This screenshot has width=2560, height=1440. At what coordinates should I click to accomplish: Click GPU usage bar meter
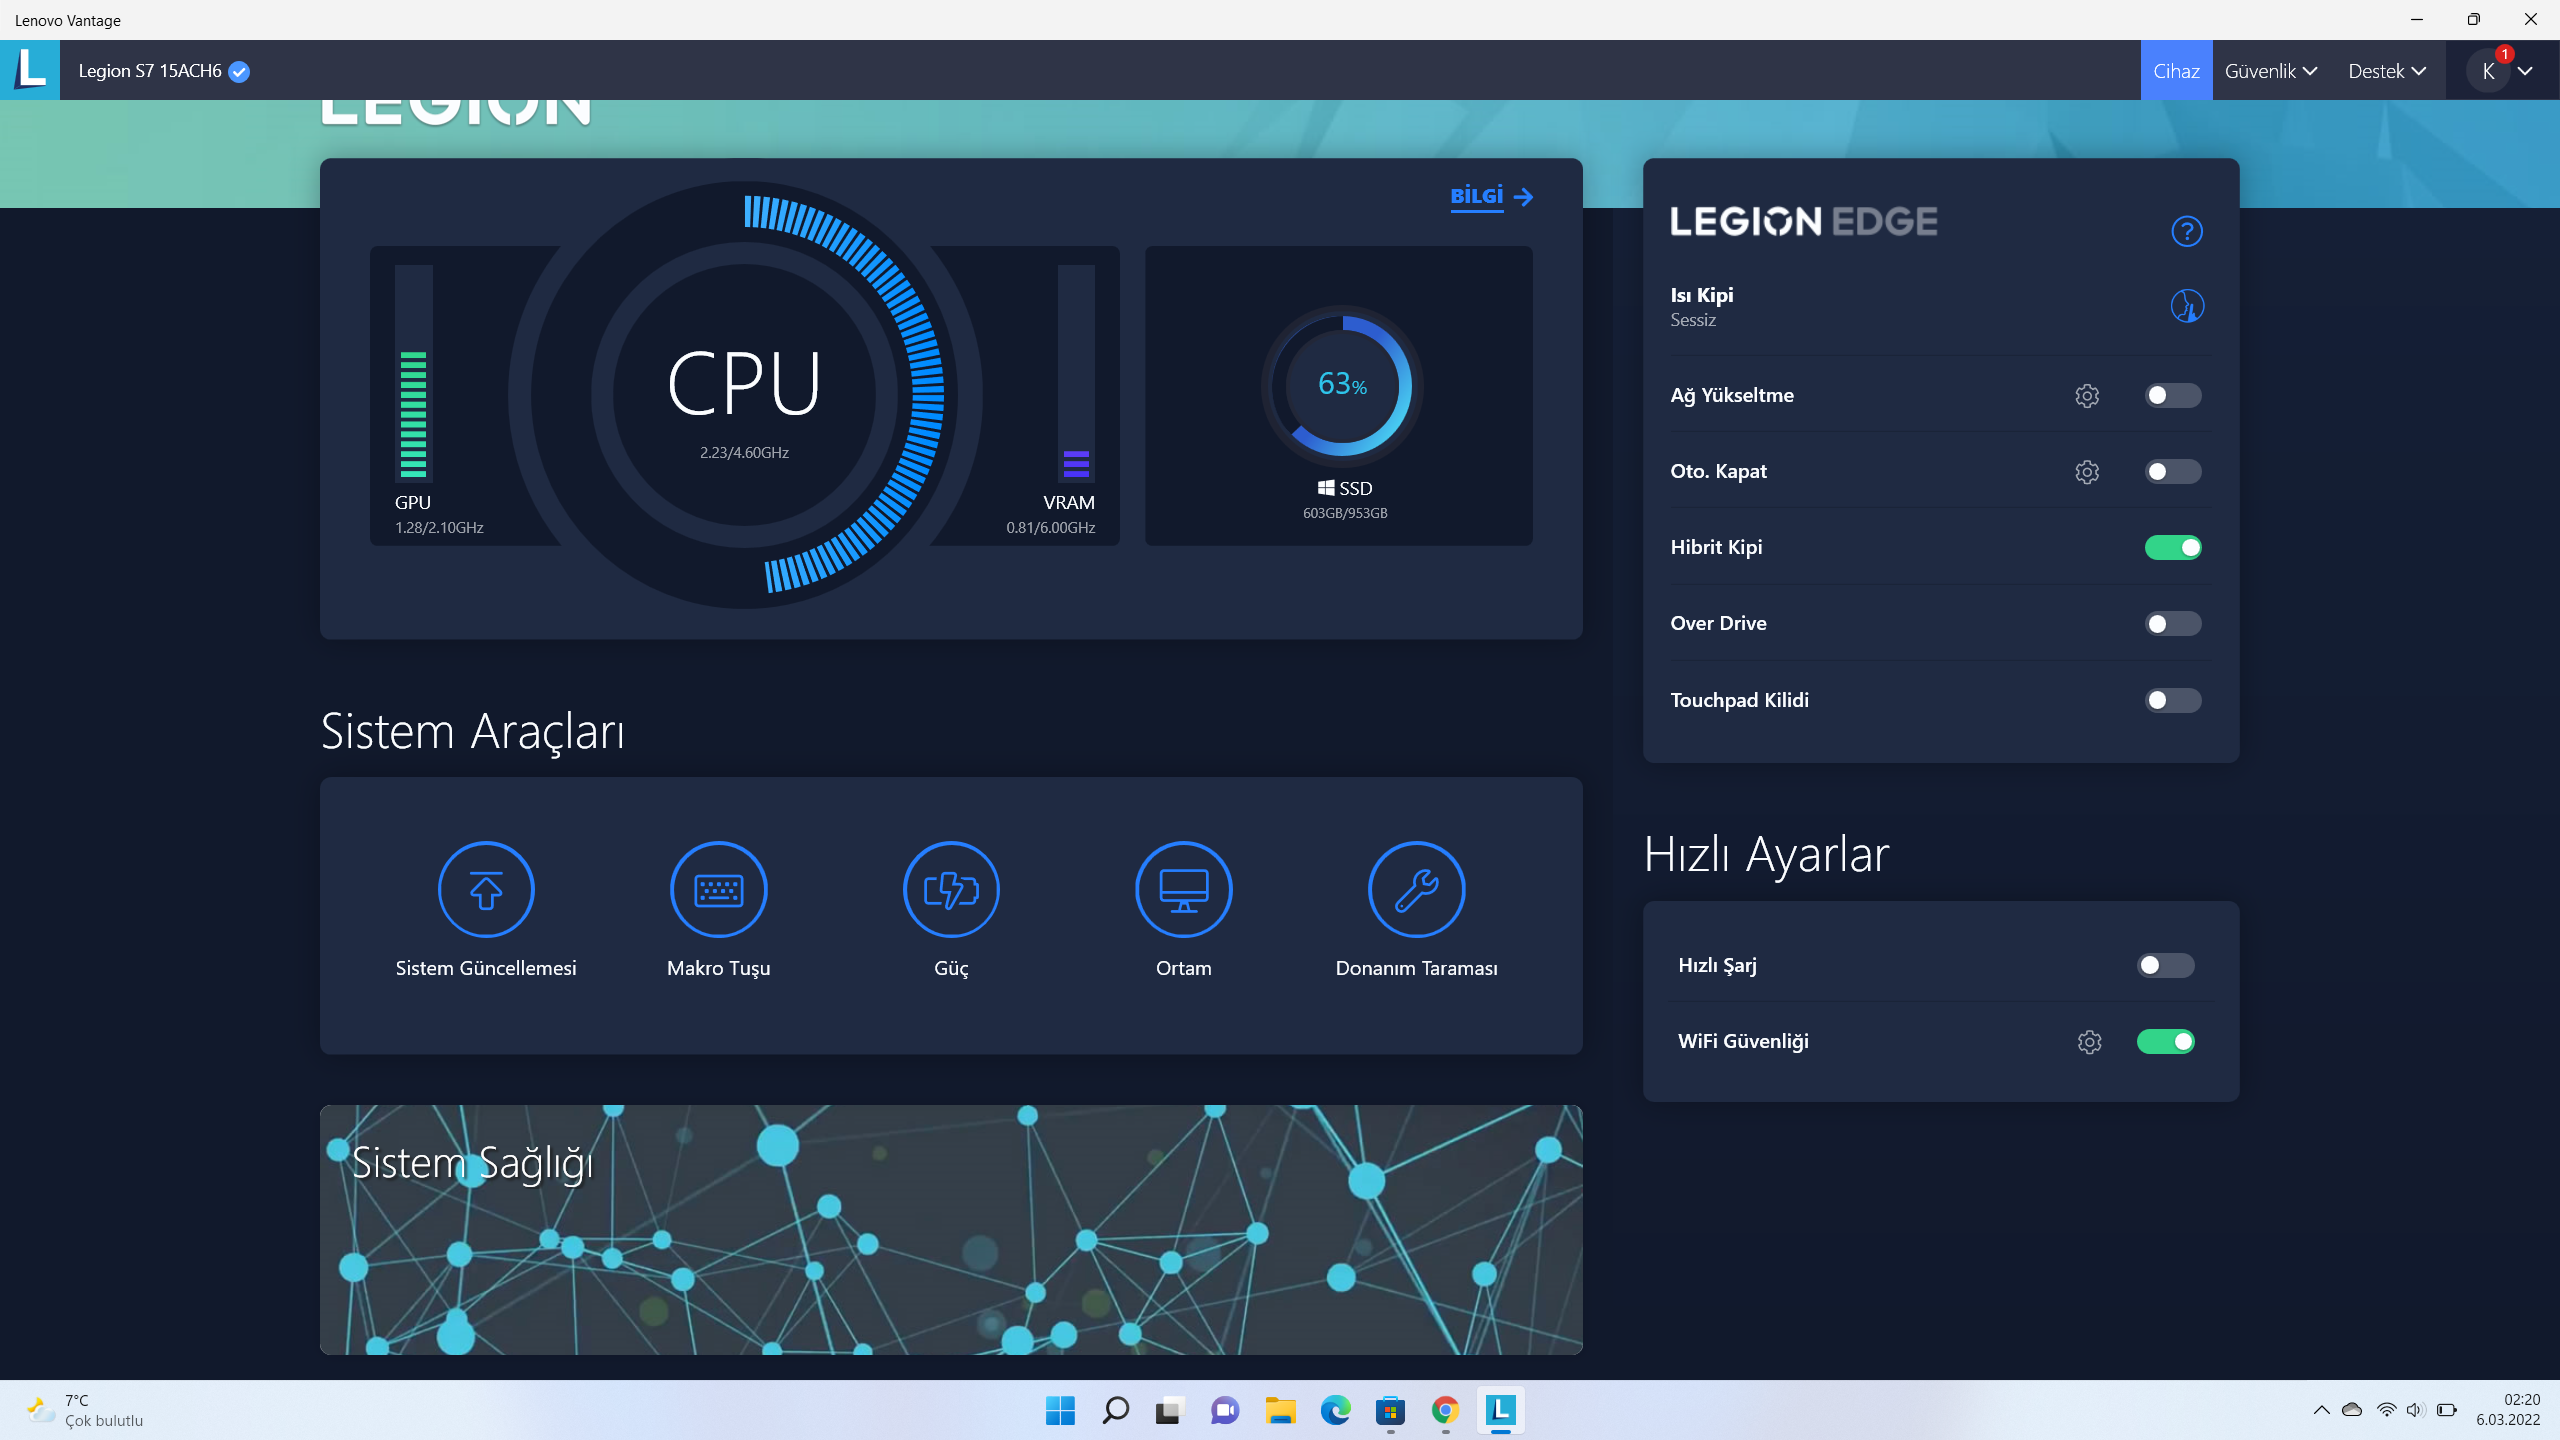tap(413, 372)
